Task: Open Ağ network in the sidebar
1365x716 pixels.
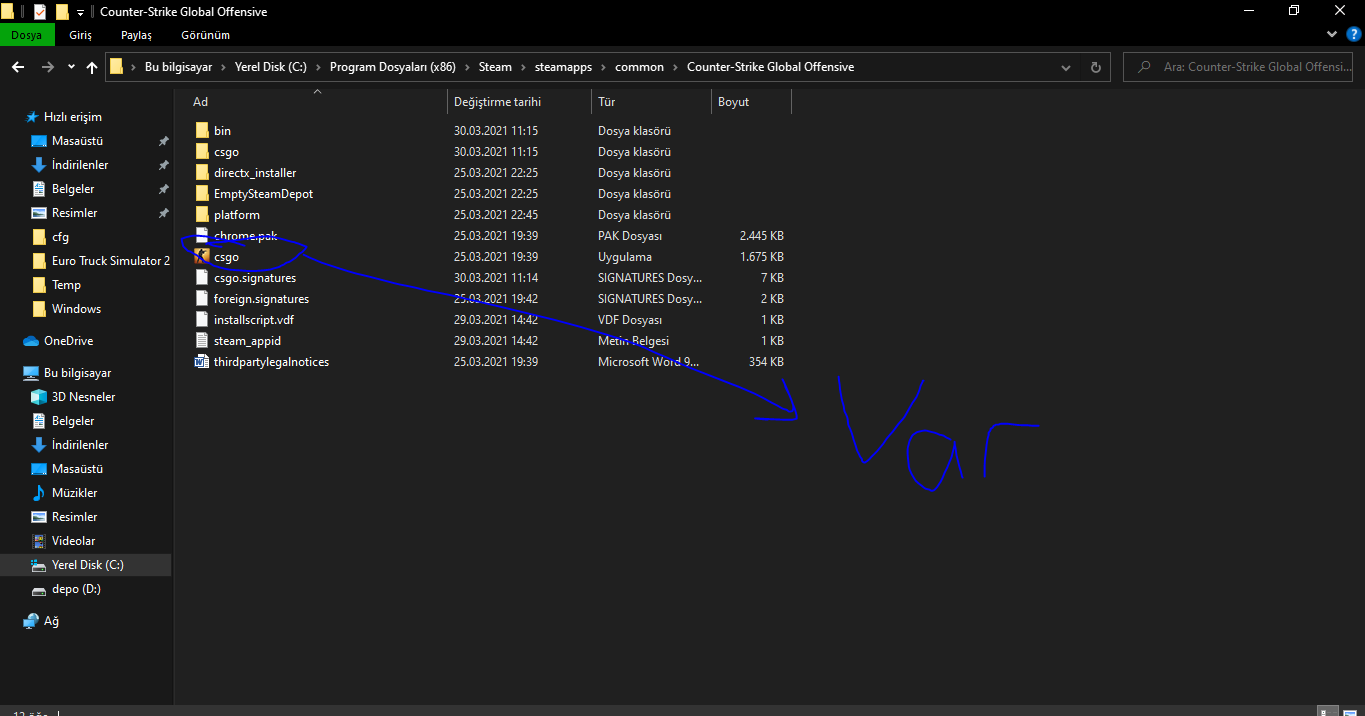Action: pos(51,621)
